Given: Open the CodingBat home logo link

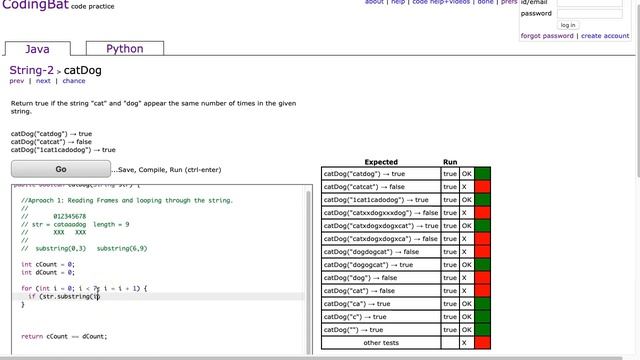Looking at the screenshot, I should 35,5.
